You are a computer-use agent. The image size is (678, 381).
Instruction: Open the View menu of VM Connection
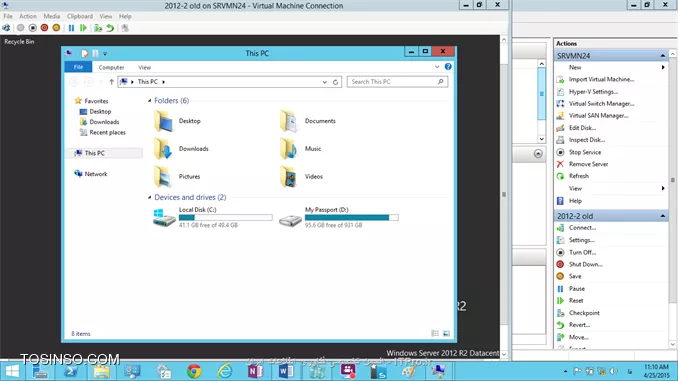tap(106, 16)
